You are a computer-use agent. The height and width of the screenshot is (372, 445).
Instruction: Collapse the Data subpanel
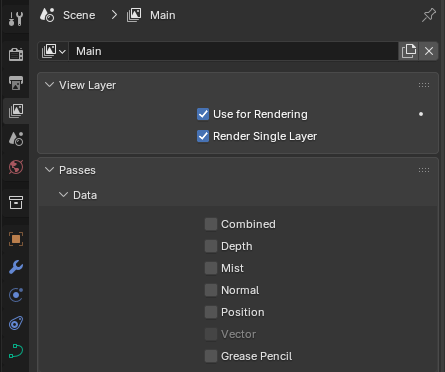pos(63,194)
